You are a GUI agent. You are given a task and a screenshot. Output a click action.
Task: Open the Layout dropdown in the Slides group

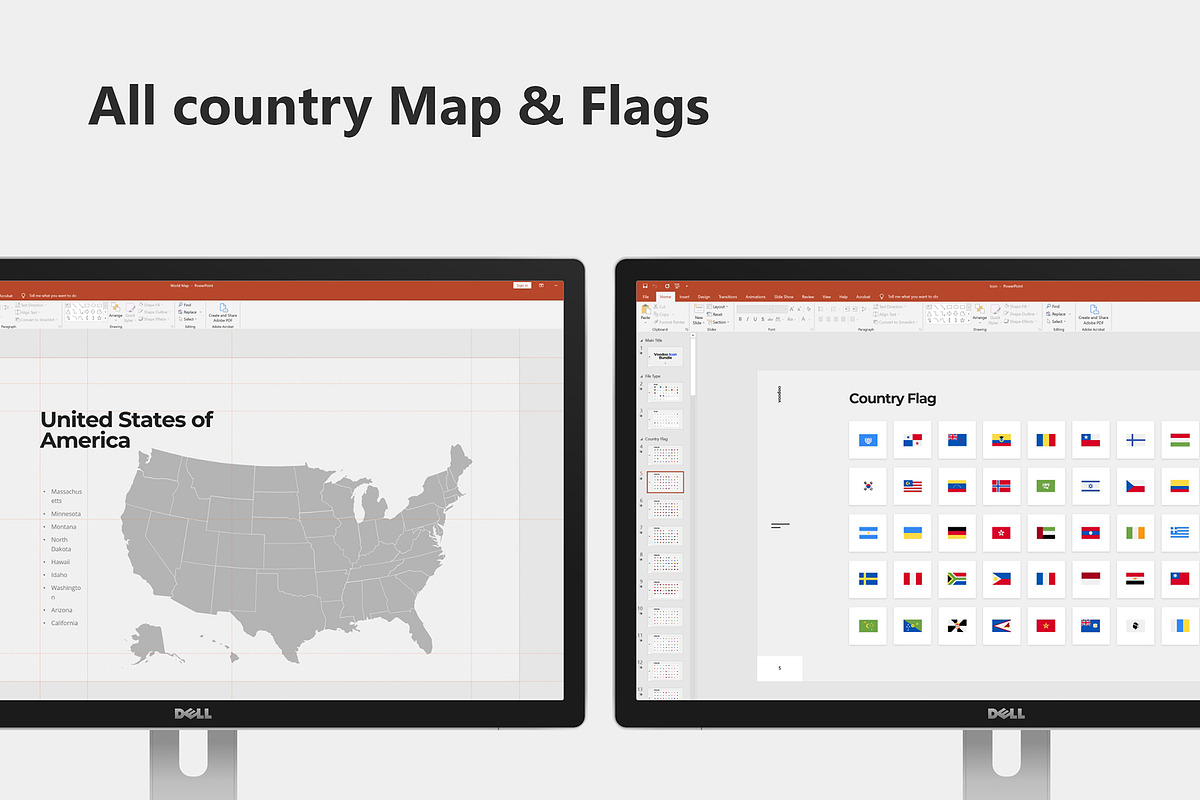click(x=718, y=306)
